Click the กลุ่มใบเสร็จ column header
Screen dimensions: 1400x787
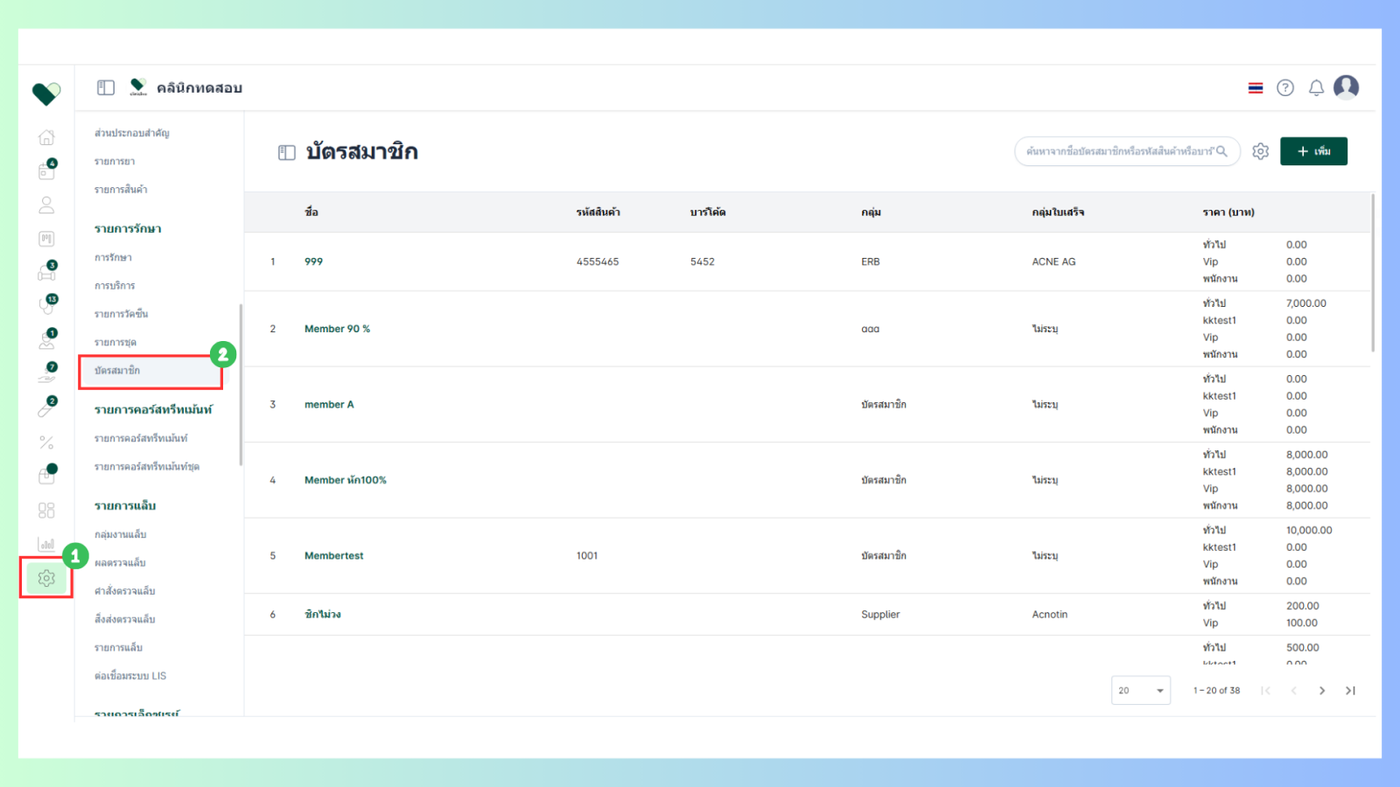pyautogui.click(x=1058, y=213)
